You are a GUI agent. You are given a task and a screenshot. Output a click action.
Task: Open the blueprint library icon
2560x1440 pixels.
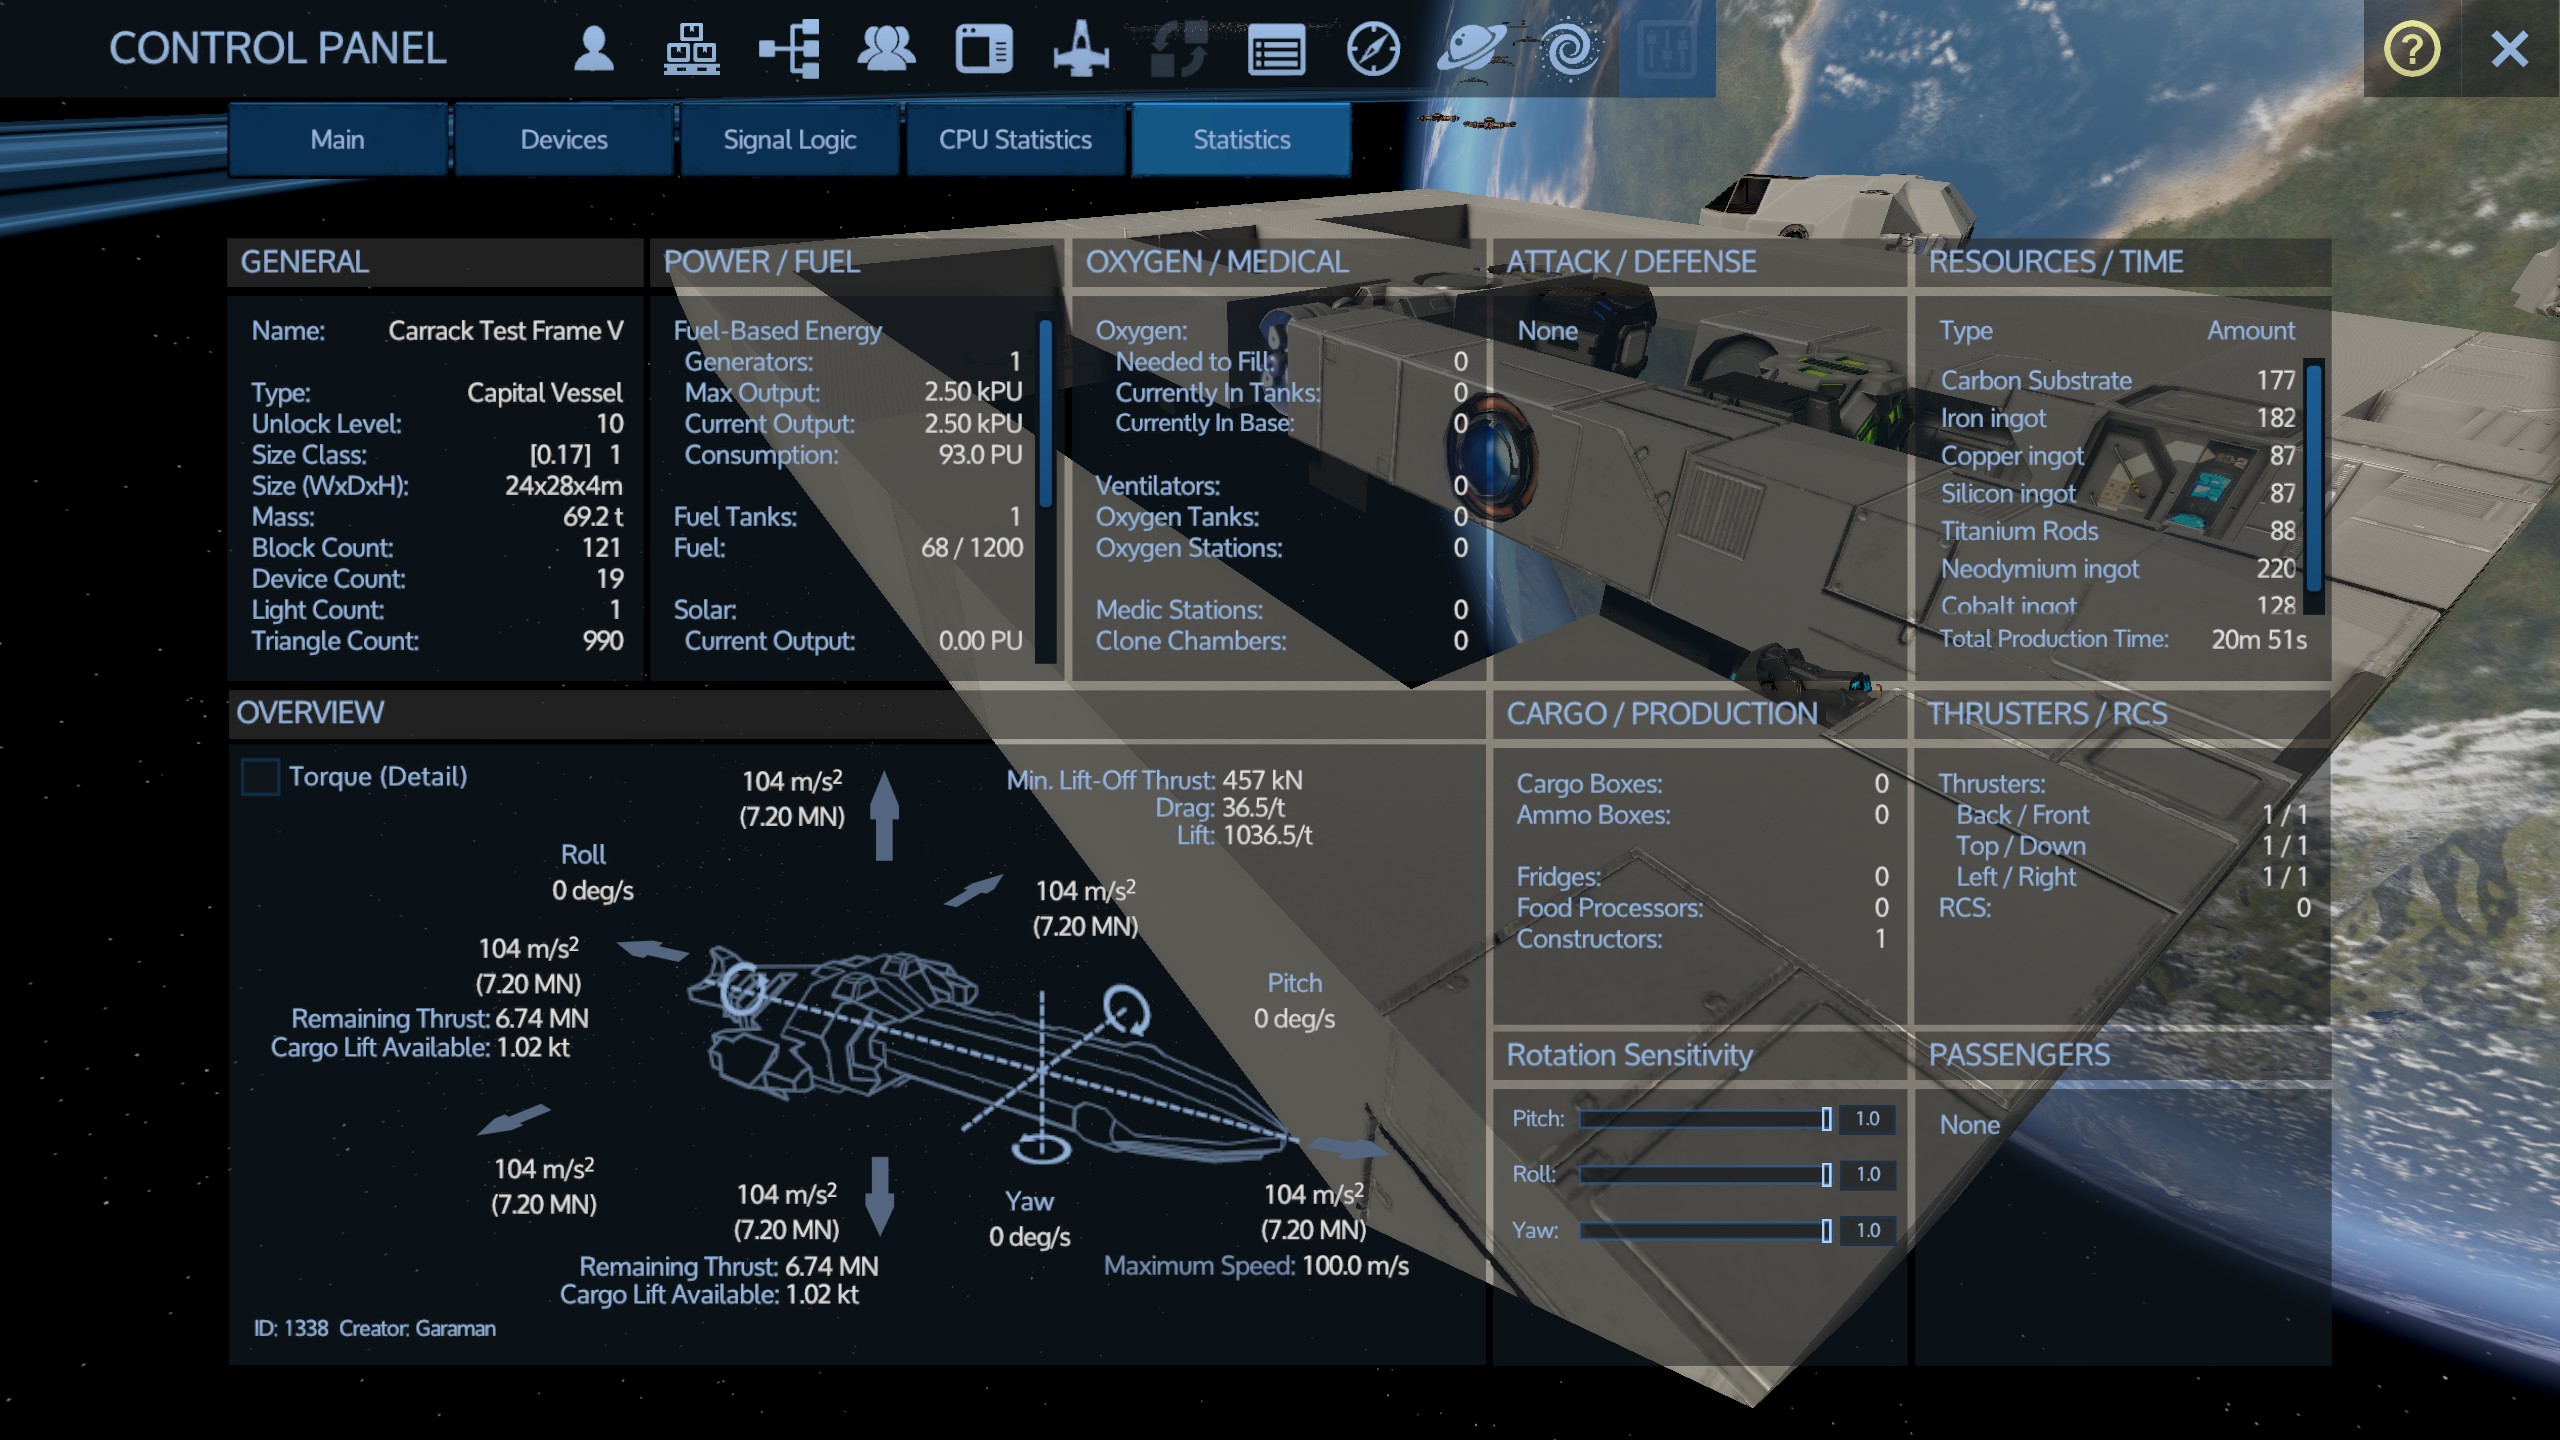click(984, 49)
